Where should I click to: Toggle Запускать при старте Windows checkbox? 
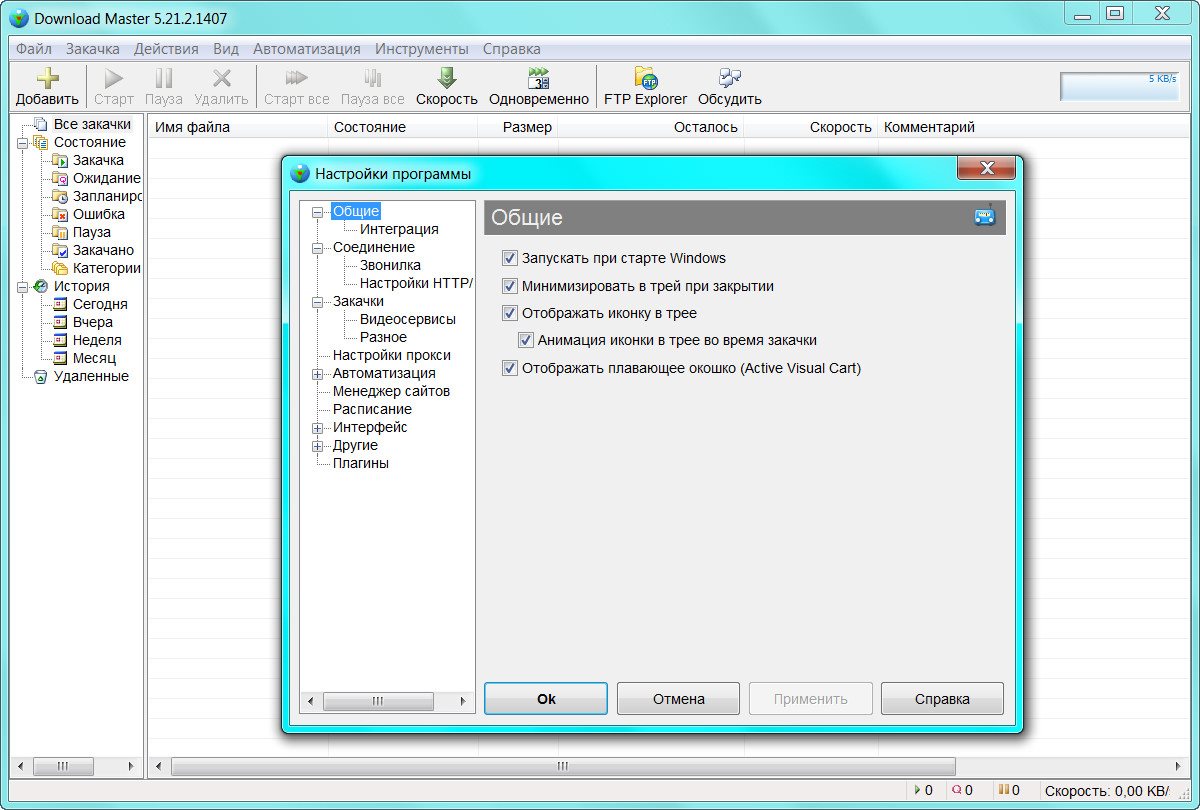pyautogui.click(x=510, y=258)
